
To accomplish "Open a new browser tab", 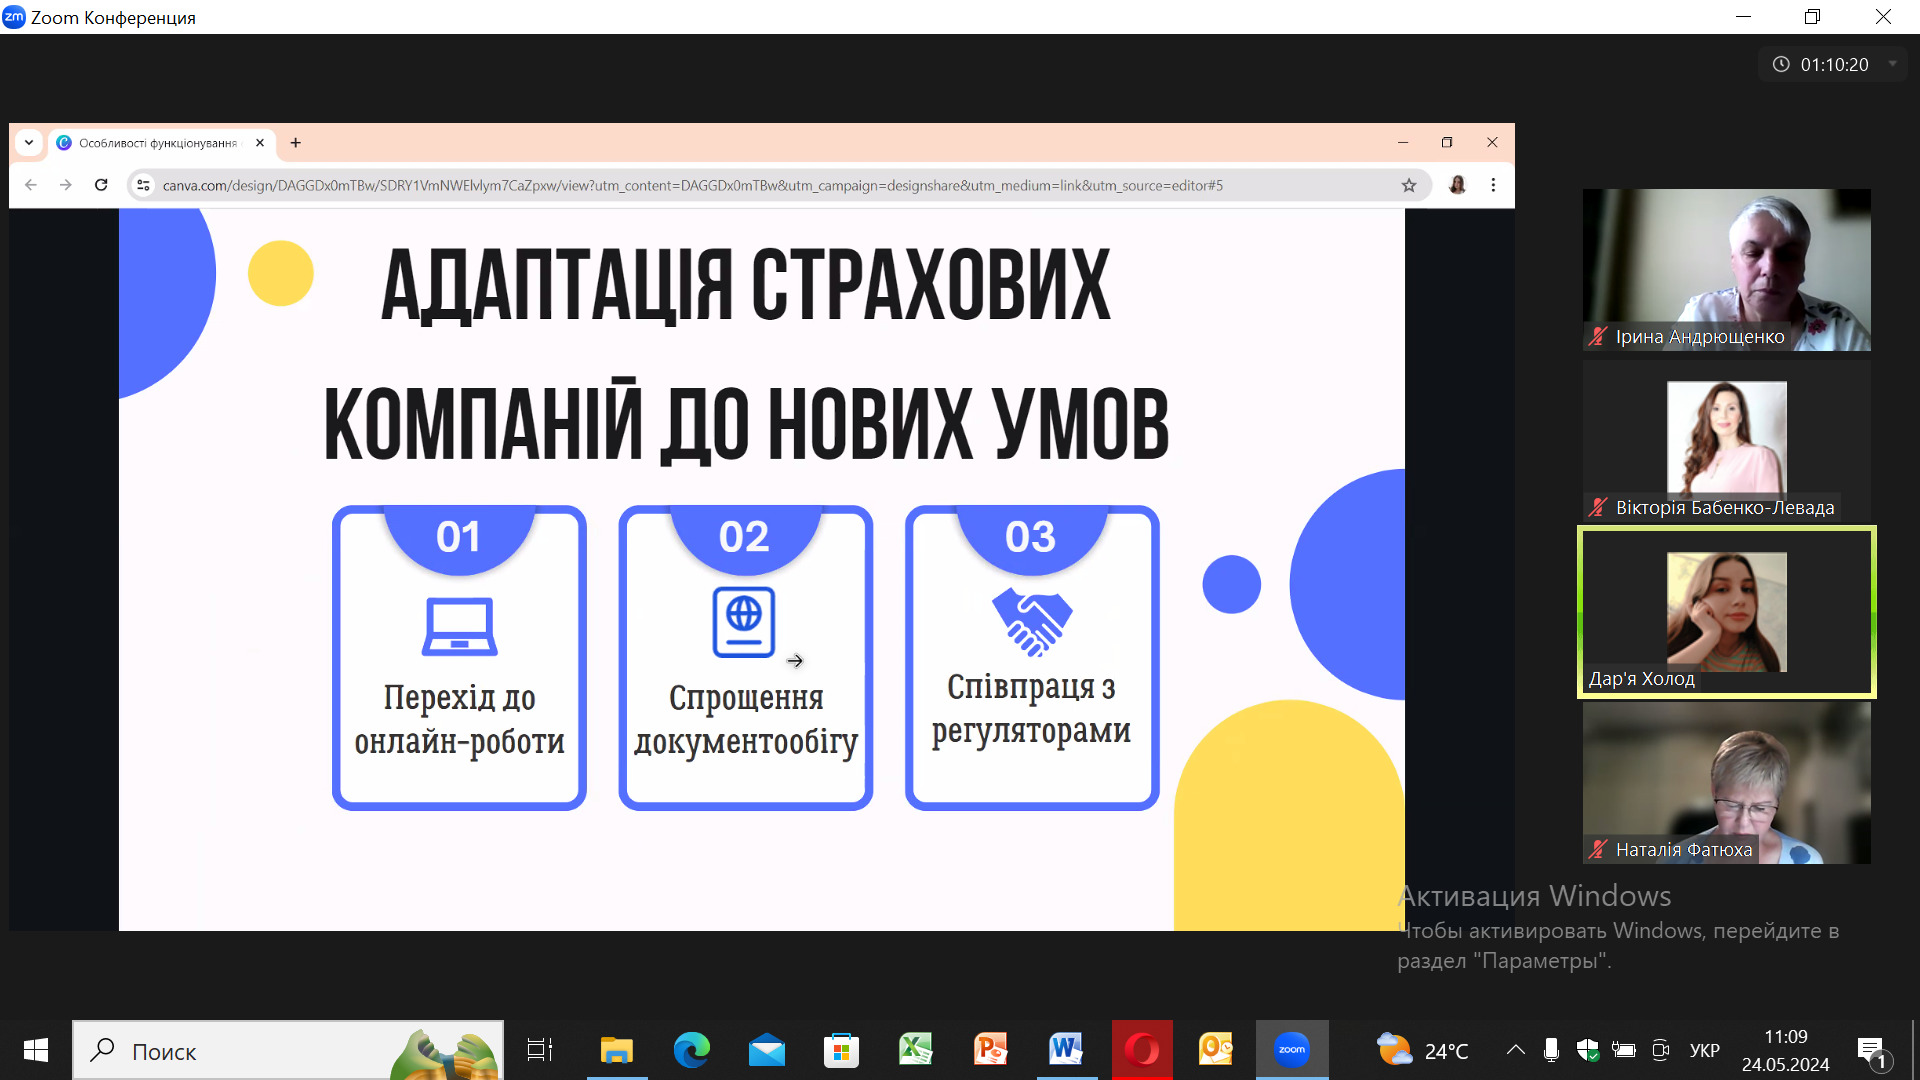I will click(296, 143).
